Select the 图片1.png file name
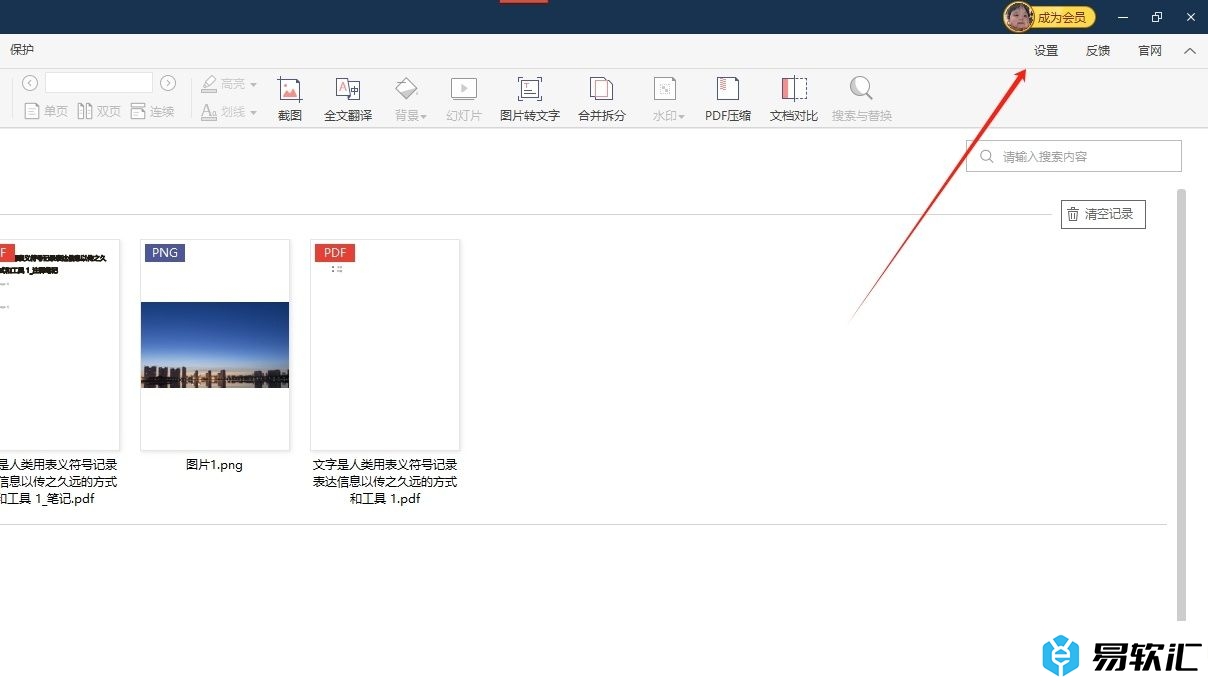This screenshot has width=1208, height=681. tap(215, 465)
